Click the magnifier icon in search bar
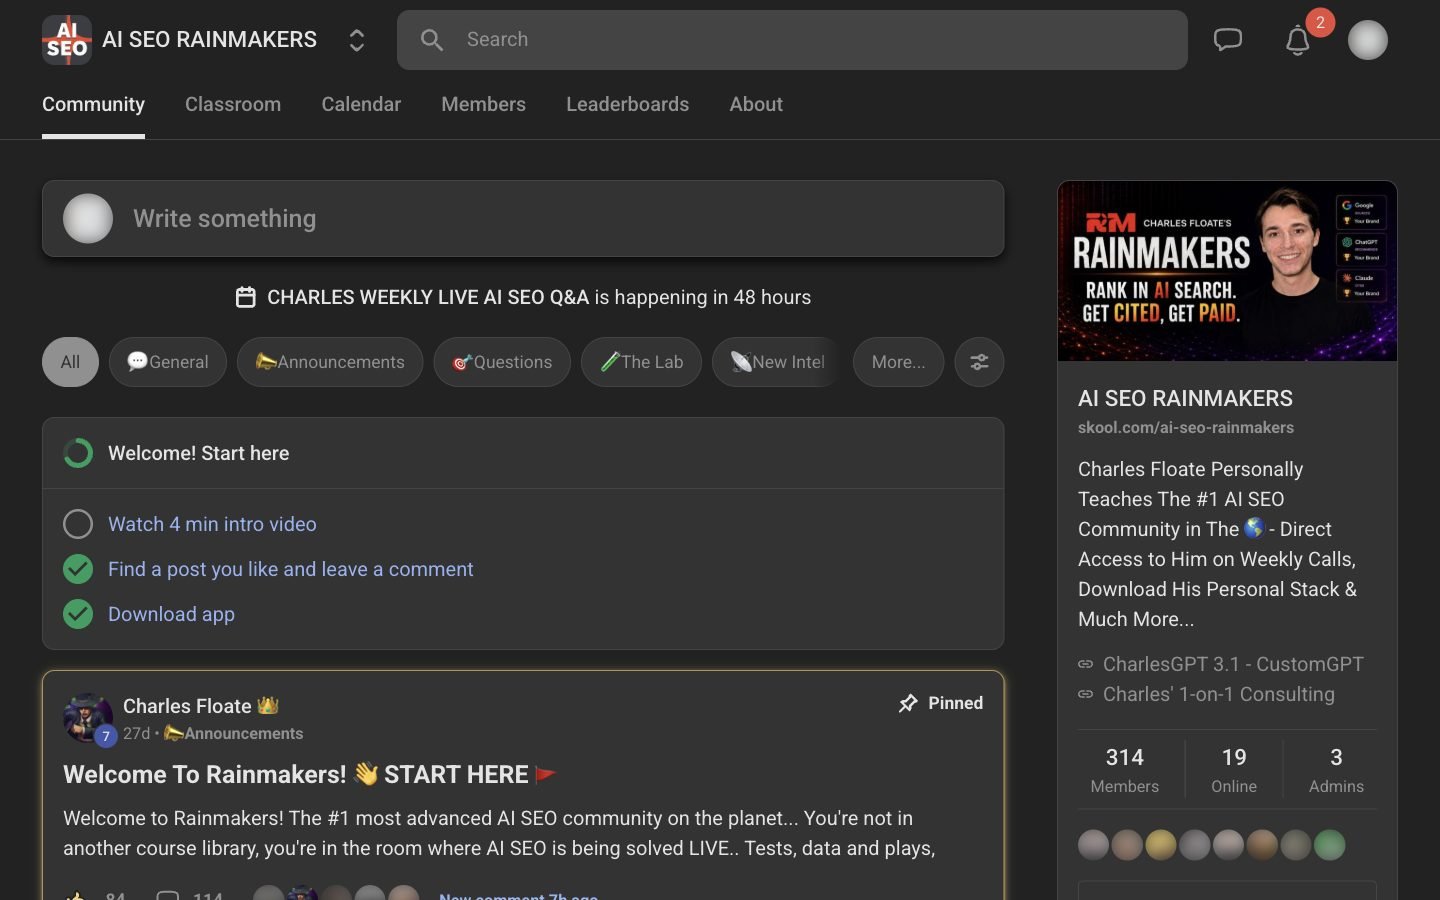This screenshot has height=900, width=1440. click(432, 40)
